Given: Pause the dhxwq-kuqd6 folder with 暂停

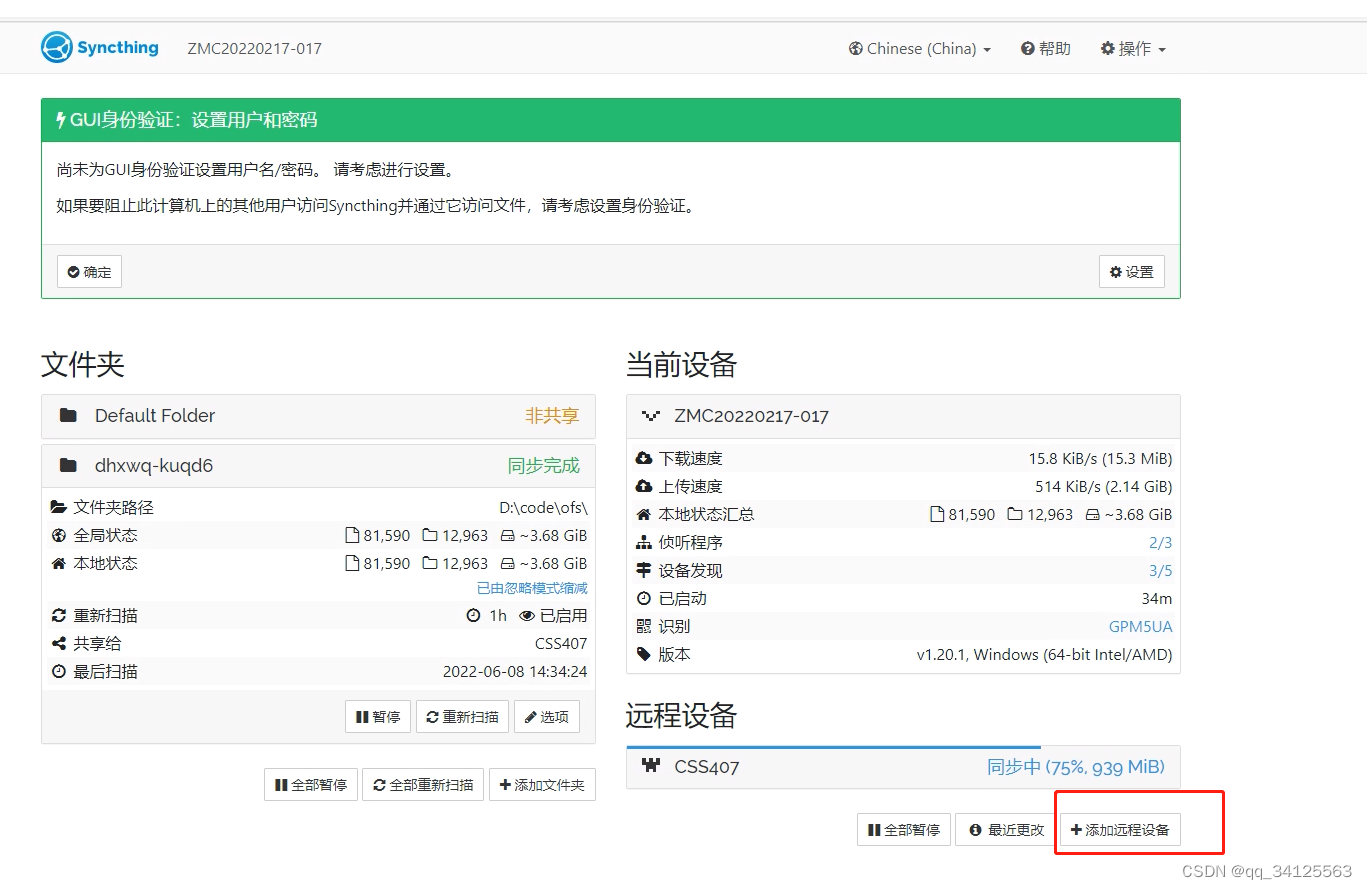Looking at the screenshot, I should click(x=377, y=716).
